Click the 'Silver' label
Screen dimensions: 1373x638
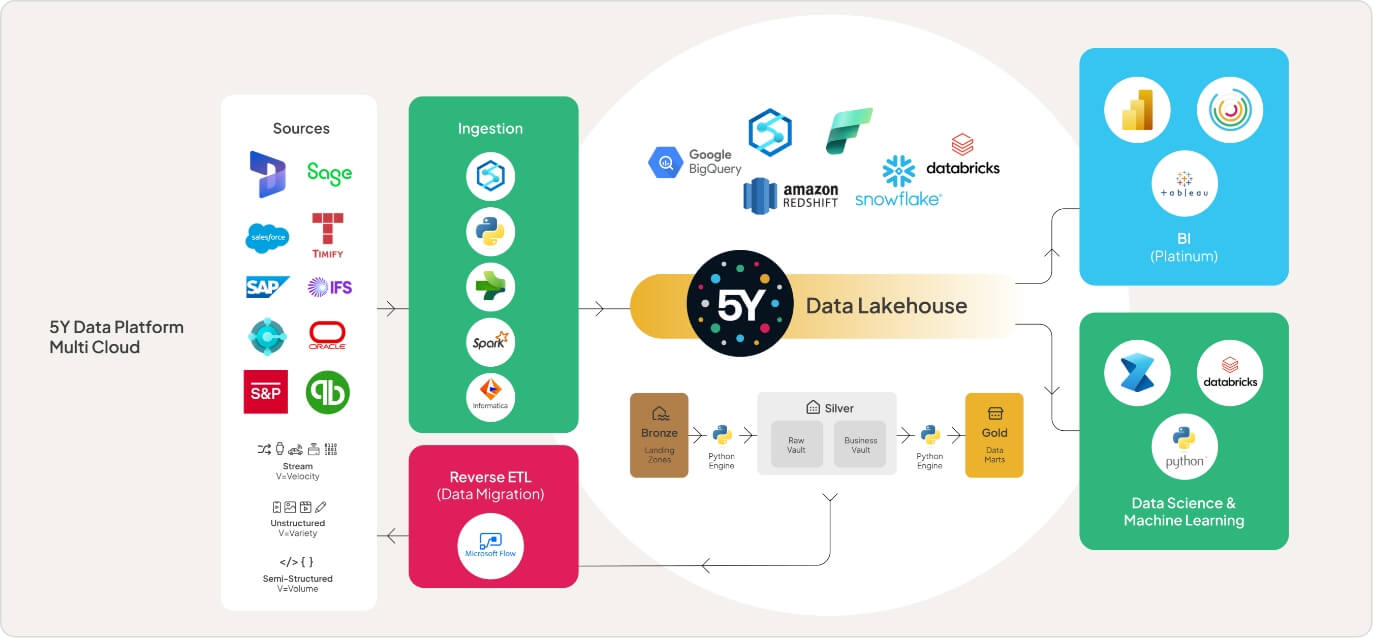[x=839, y=408]
